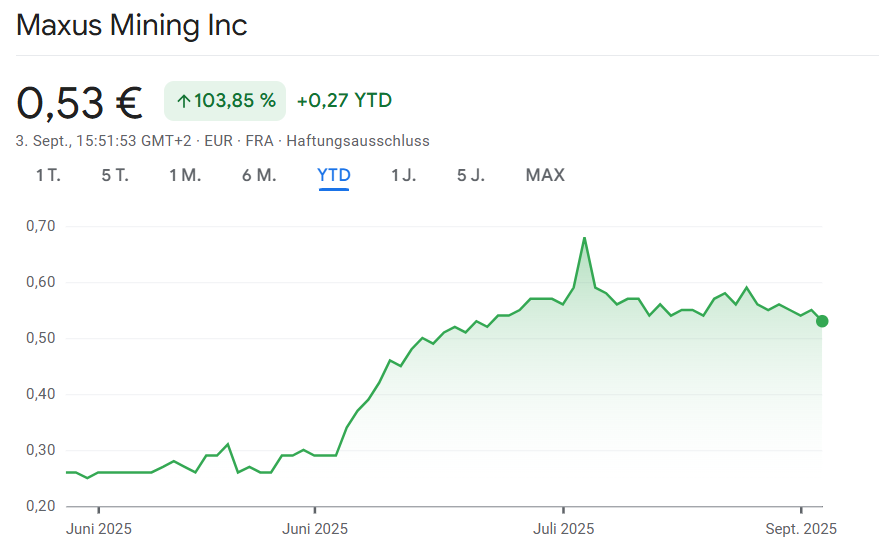Click the 0,30 y-axis label
This screenshot has width=879, height=550.
(x=41, y=450)
